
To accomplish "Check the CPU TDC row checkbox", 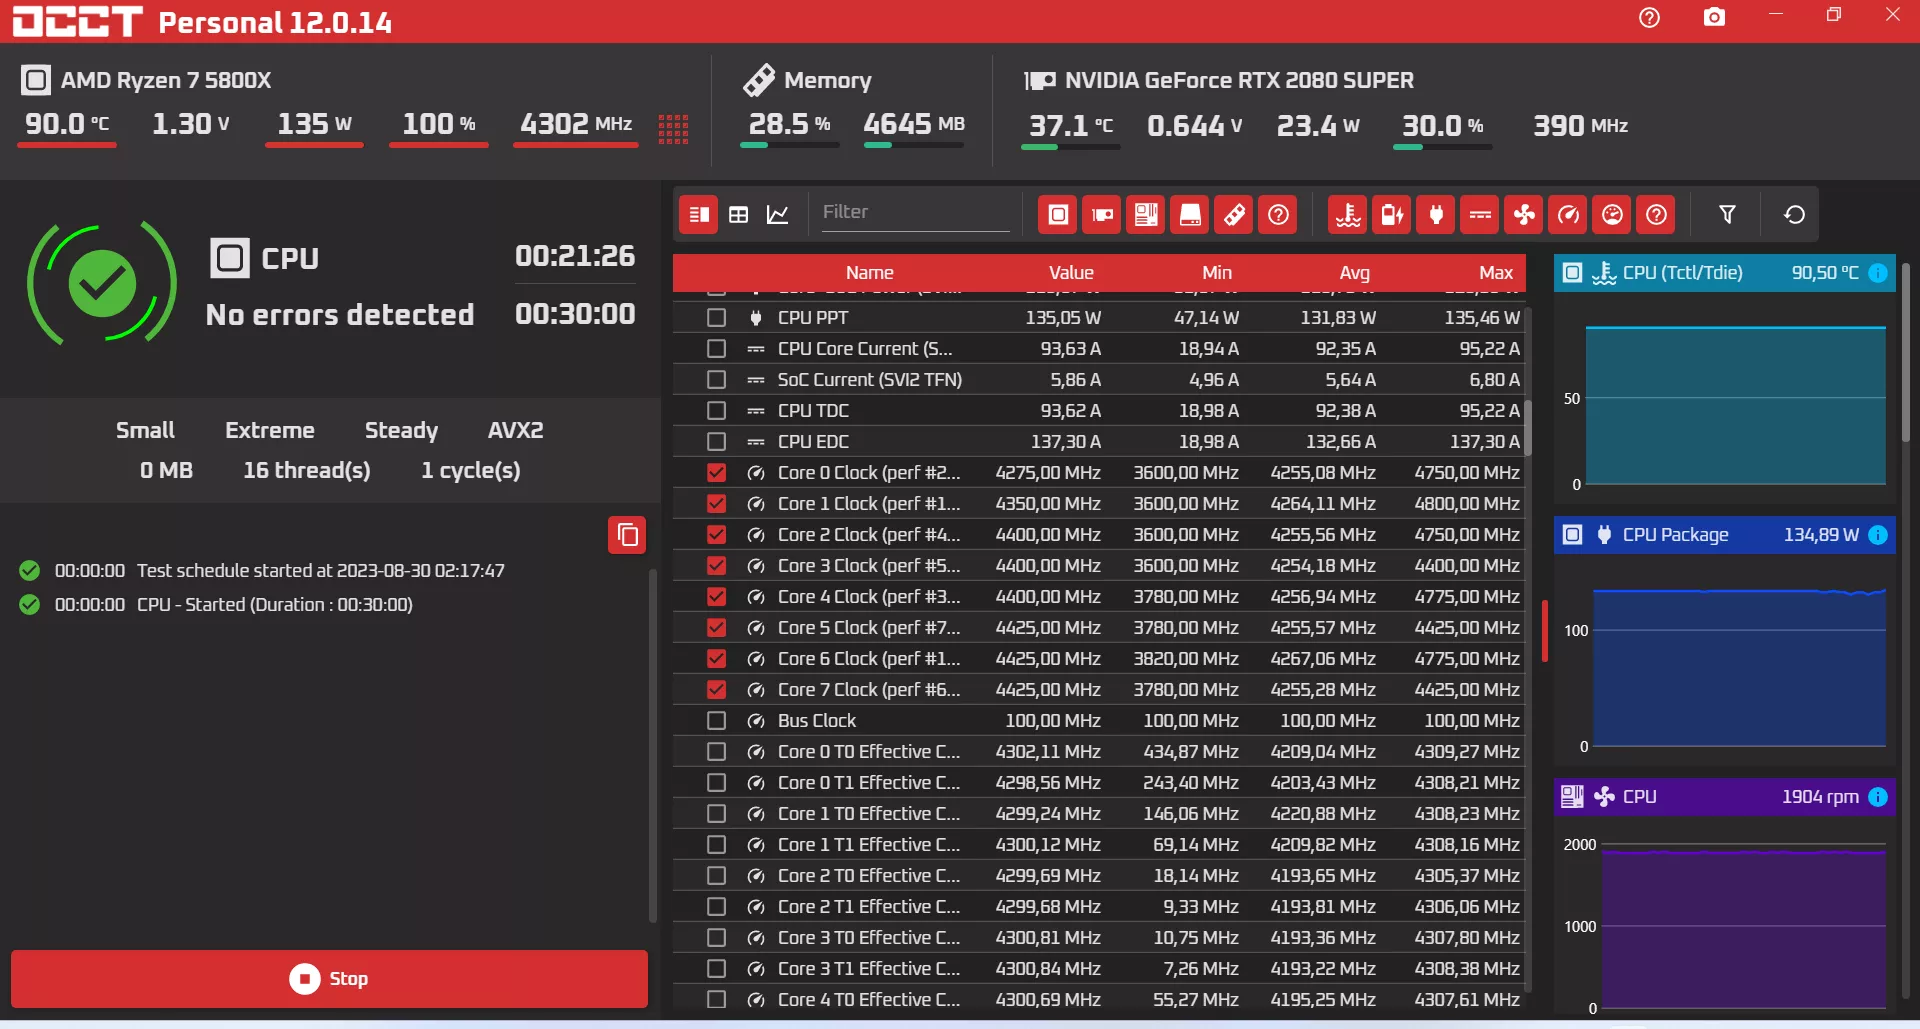I will click(x=716, y=411).
